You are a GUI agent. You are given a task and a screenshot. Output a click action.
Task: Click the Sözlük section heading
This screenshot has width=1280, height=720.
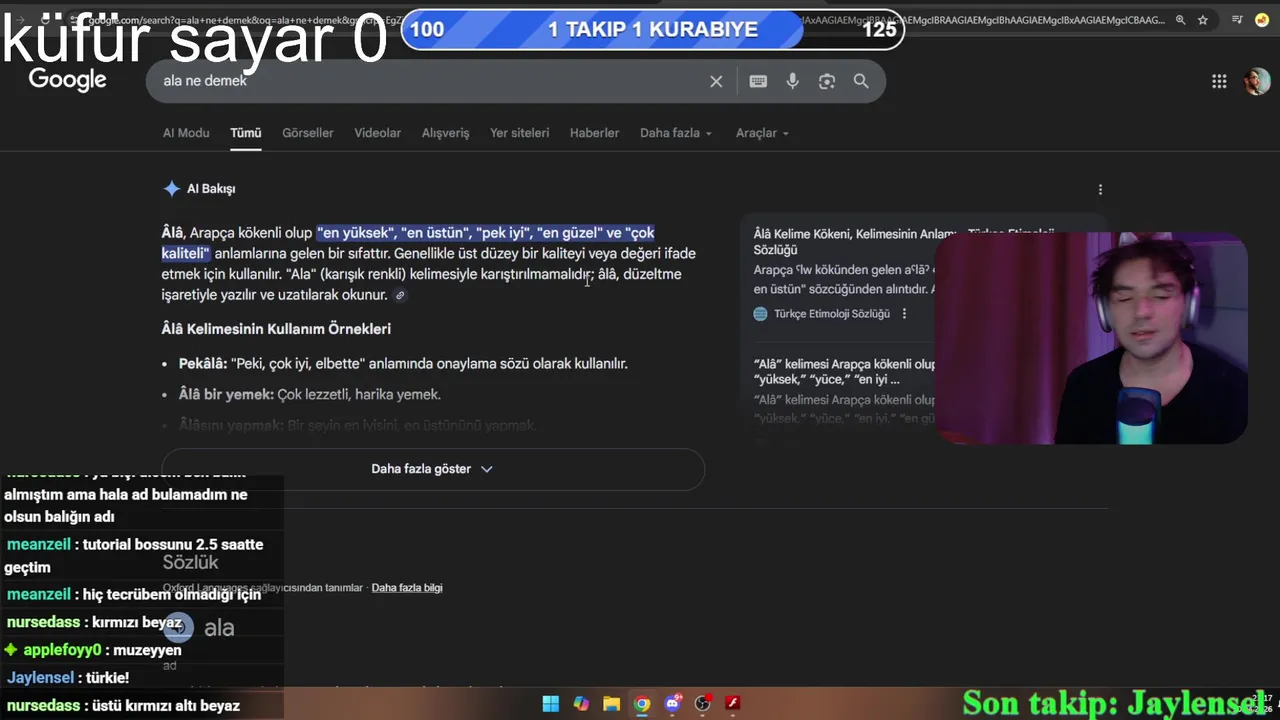(x=190, y=562)
